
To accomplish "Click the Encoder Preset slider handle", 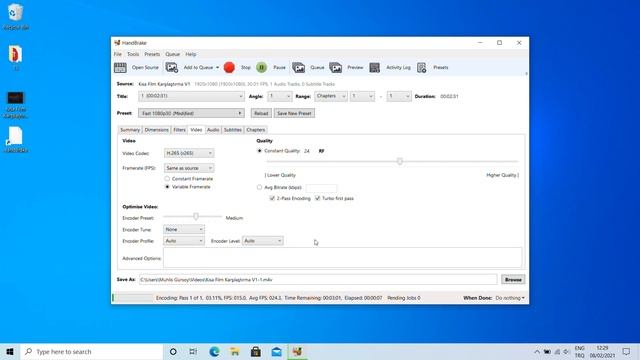I will 196,216.
